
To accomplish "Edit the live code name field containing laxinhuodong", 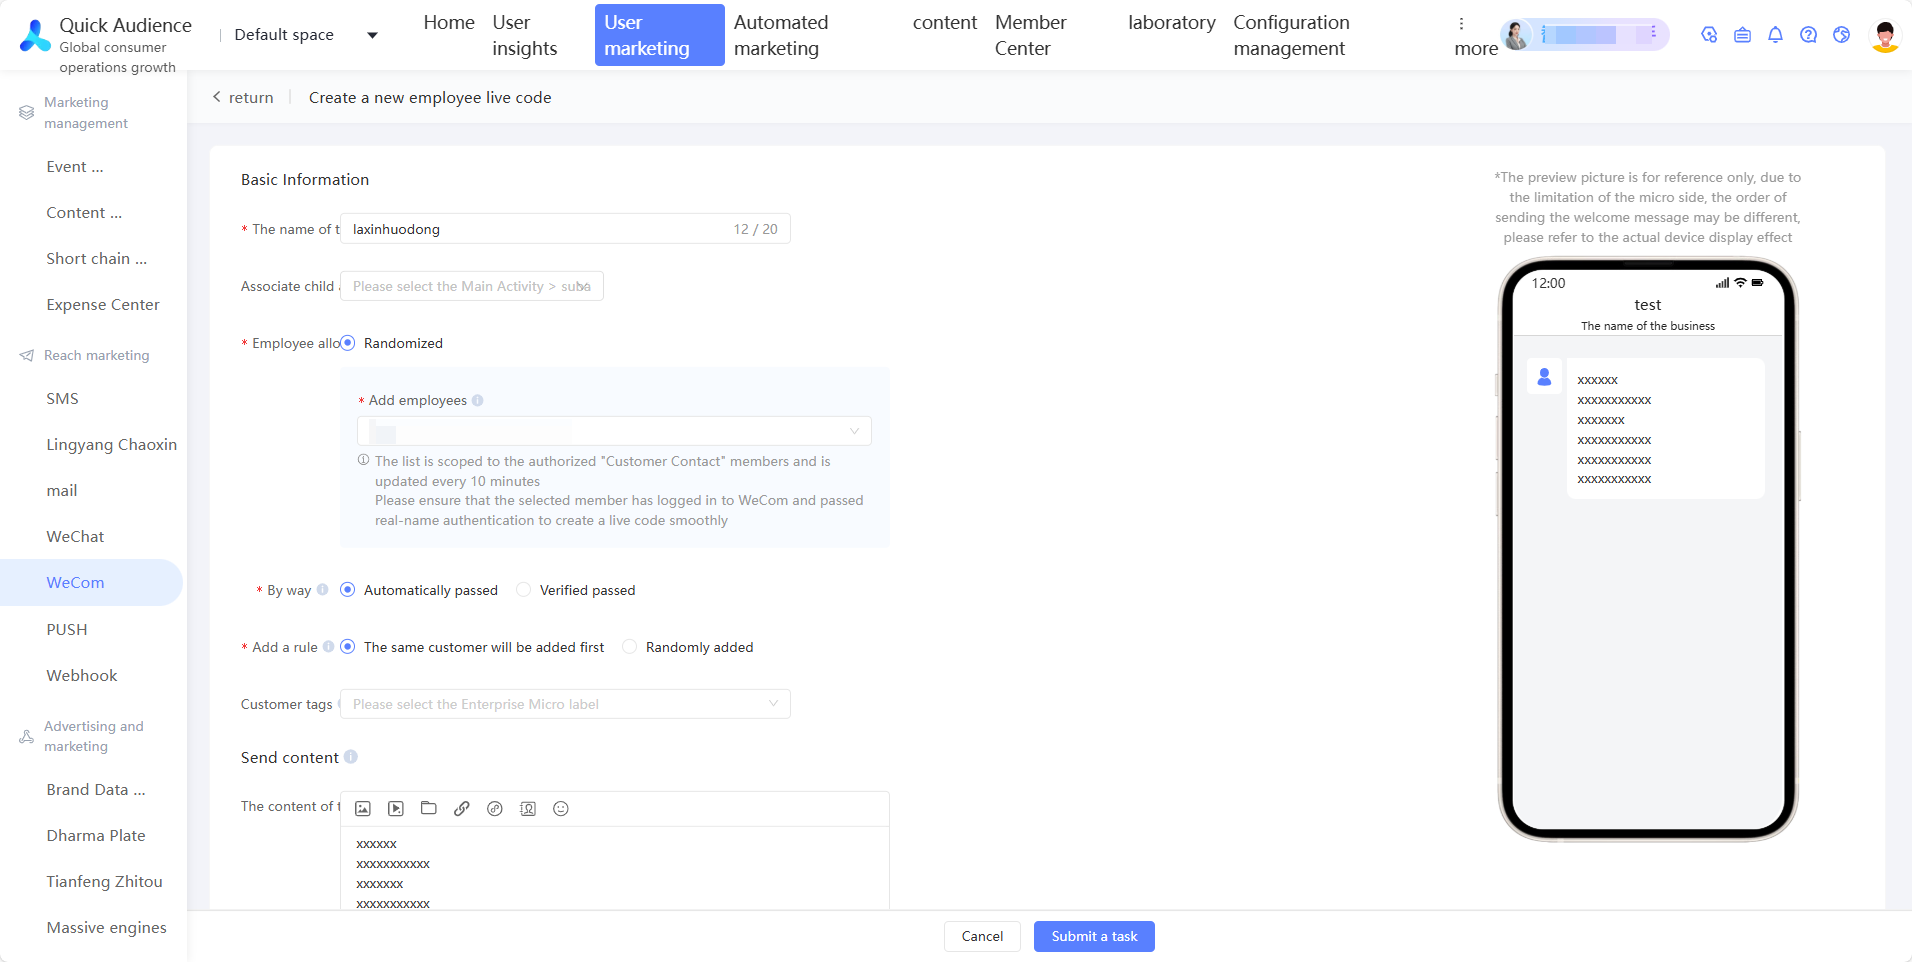I will pos(565,229).
